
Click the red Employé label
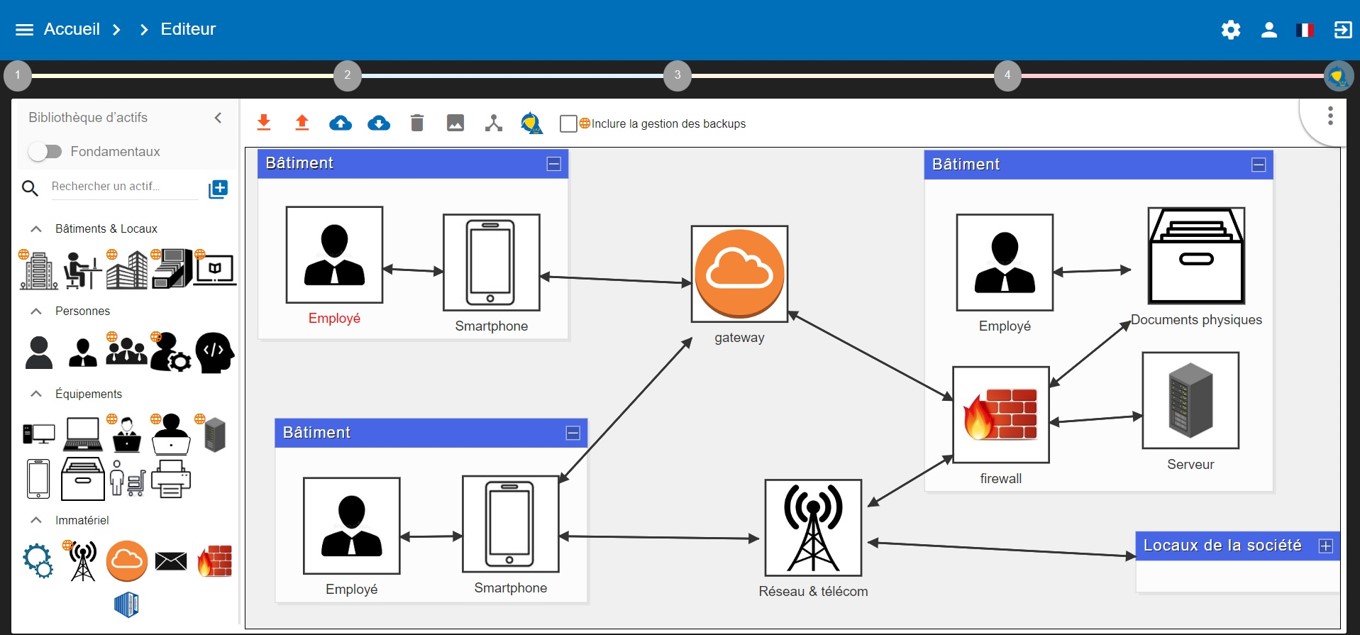tap(334, 318)
